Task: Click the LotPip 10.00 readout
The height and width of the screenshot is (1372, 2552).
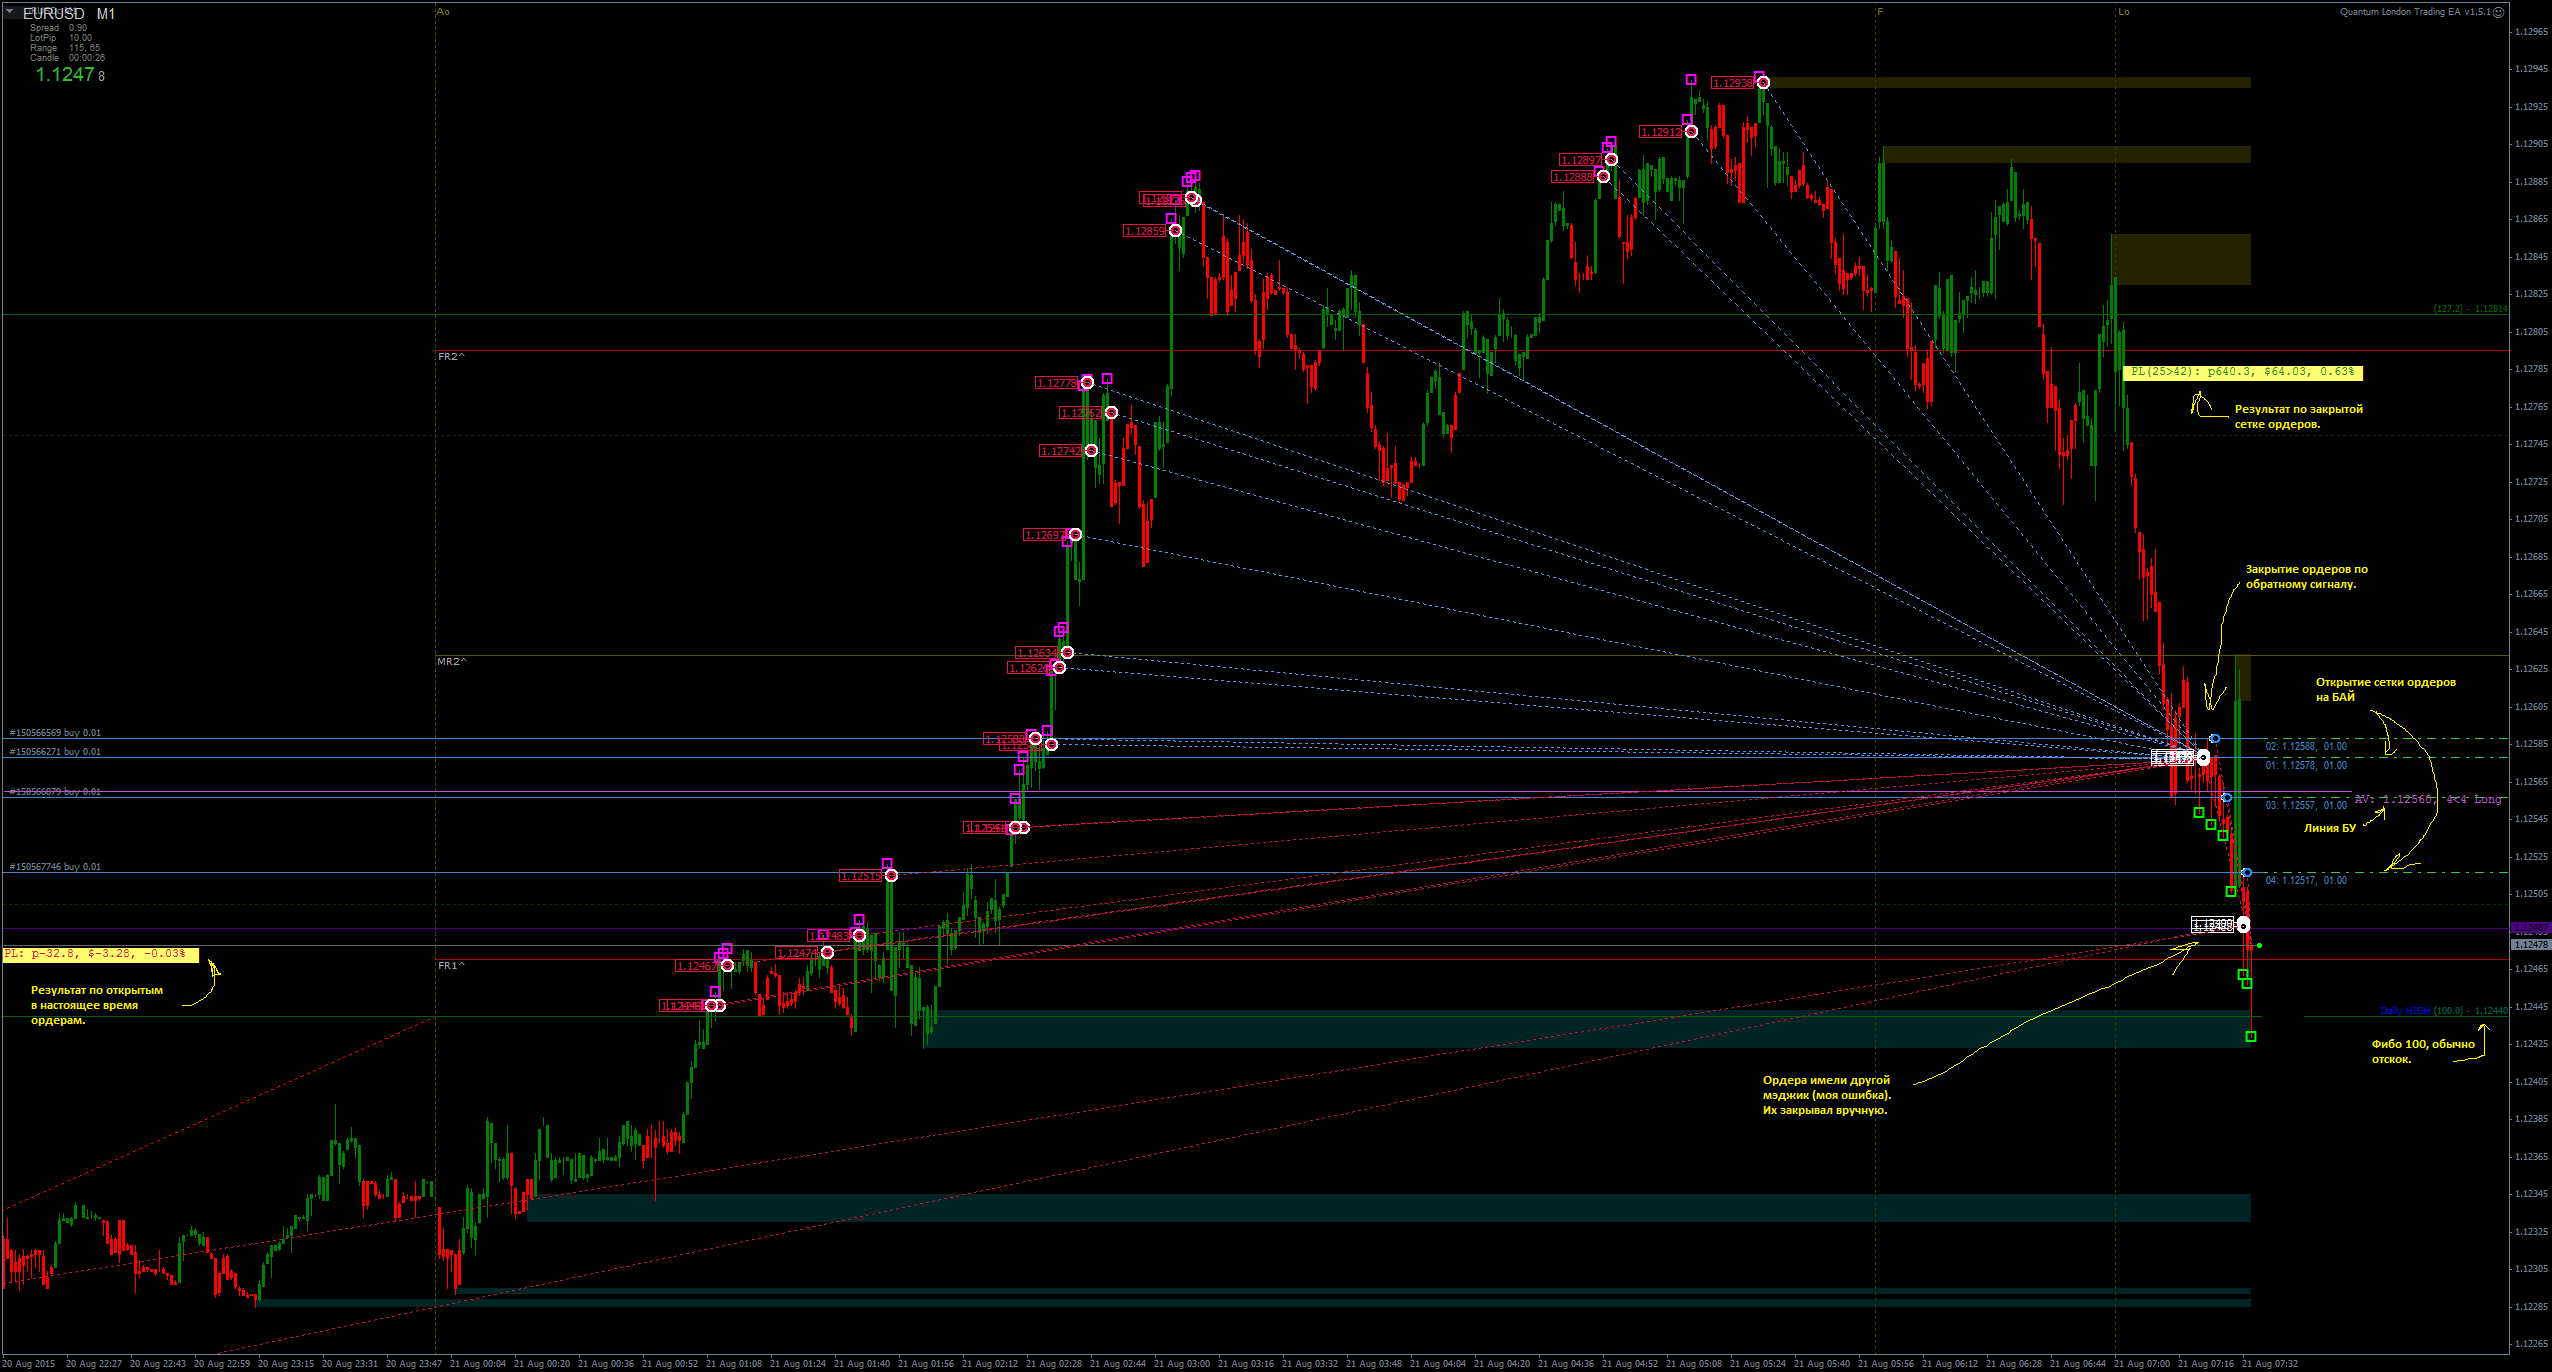Action: pyautogui.click(x=60, y=38)
